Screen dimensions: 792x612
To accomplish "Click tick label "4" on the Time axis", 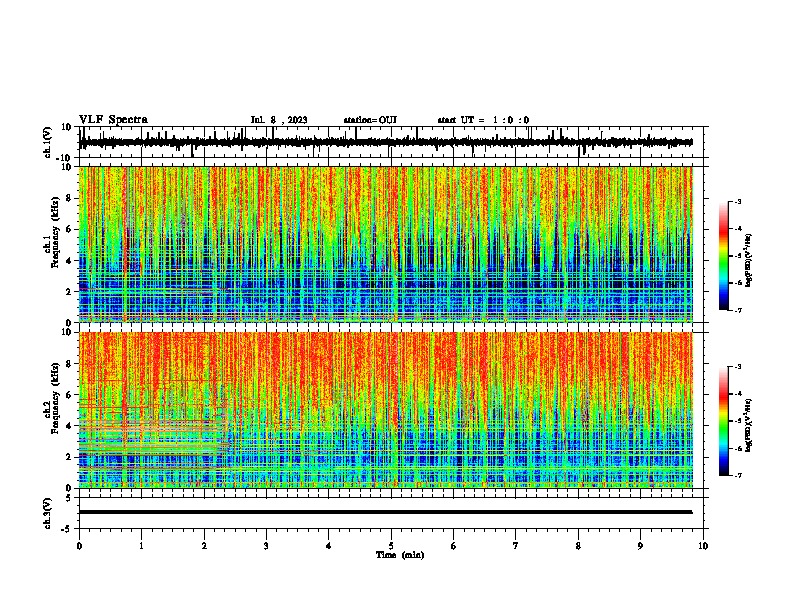I will [329, 546].
